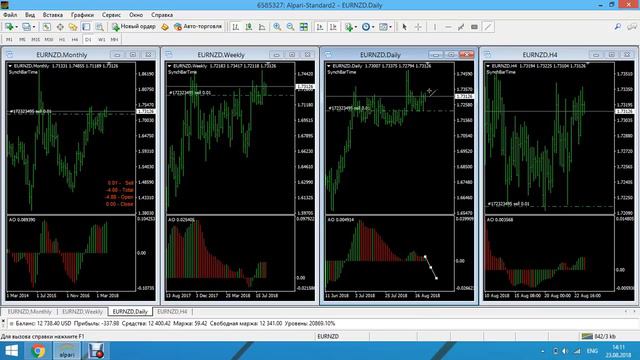The width and height of the screenshot is (640, 360).
Task: Open the Strategy Tester
Action: (100, 27)
